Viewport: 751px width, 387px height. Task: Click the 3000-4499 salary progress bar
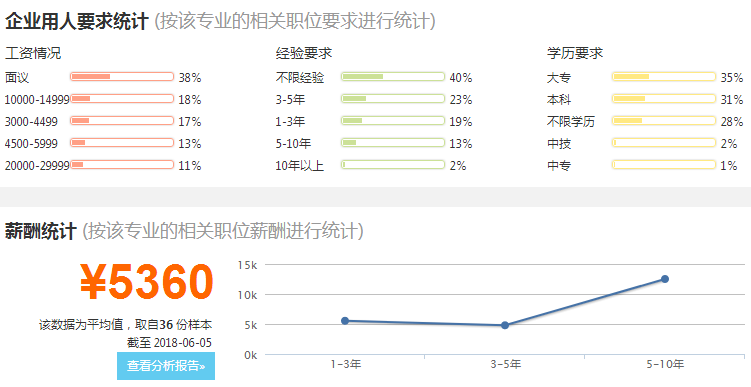[x=122, y=121]
